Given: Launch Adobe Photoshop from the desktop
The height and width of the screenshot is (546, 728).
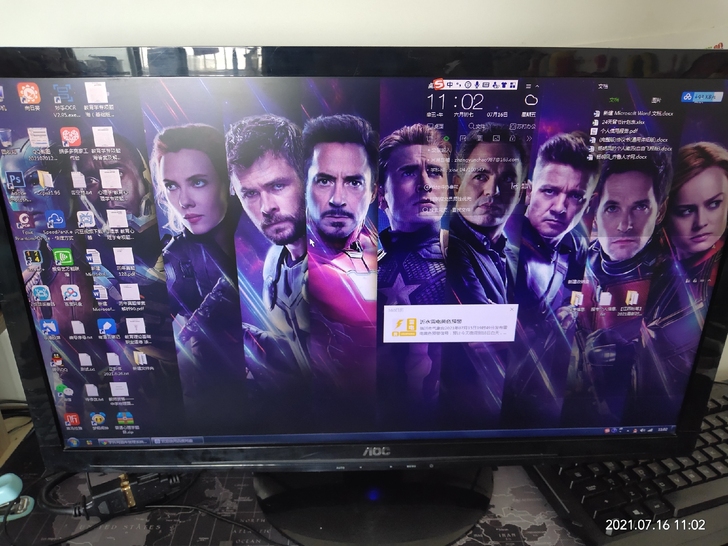Looking at the screenshot, I should (15, 181).
